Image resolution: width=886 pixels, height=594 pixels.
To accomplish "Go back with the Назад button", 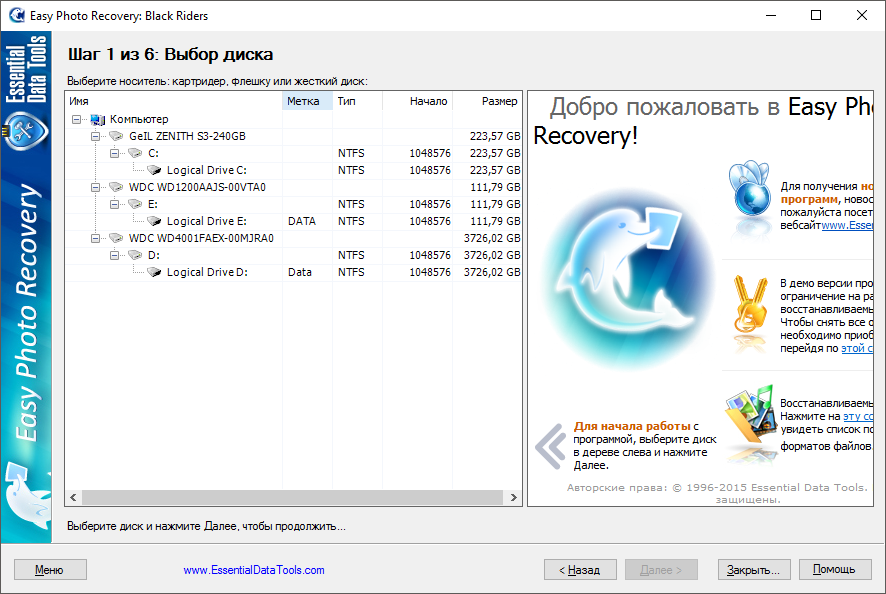I will 580,570.
